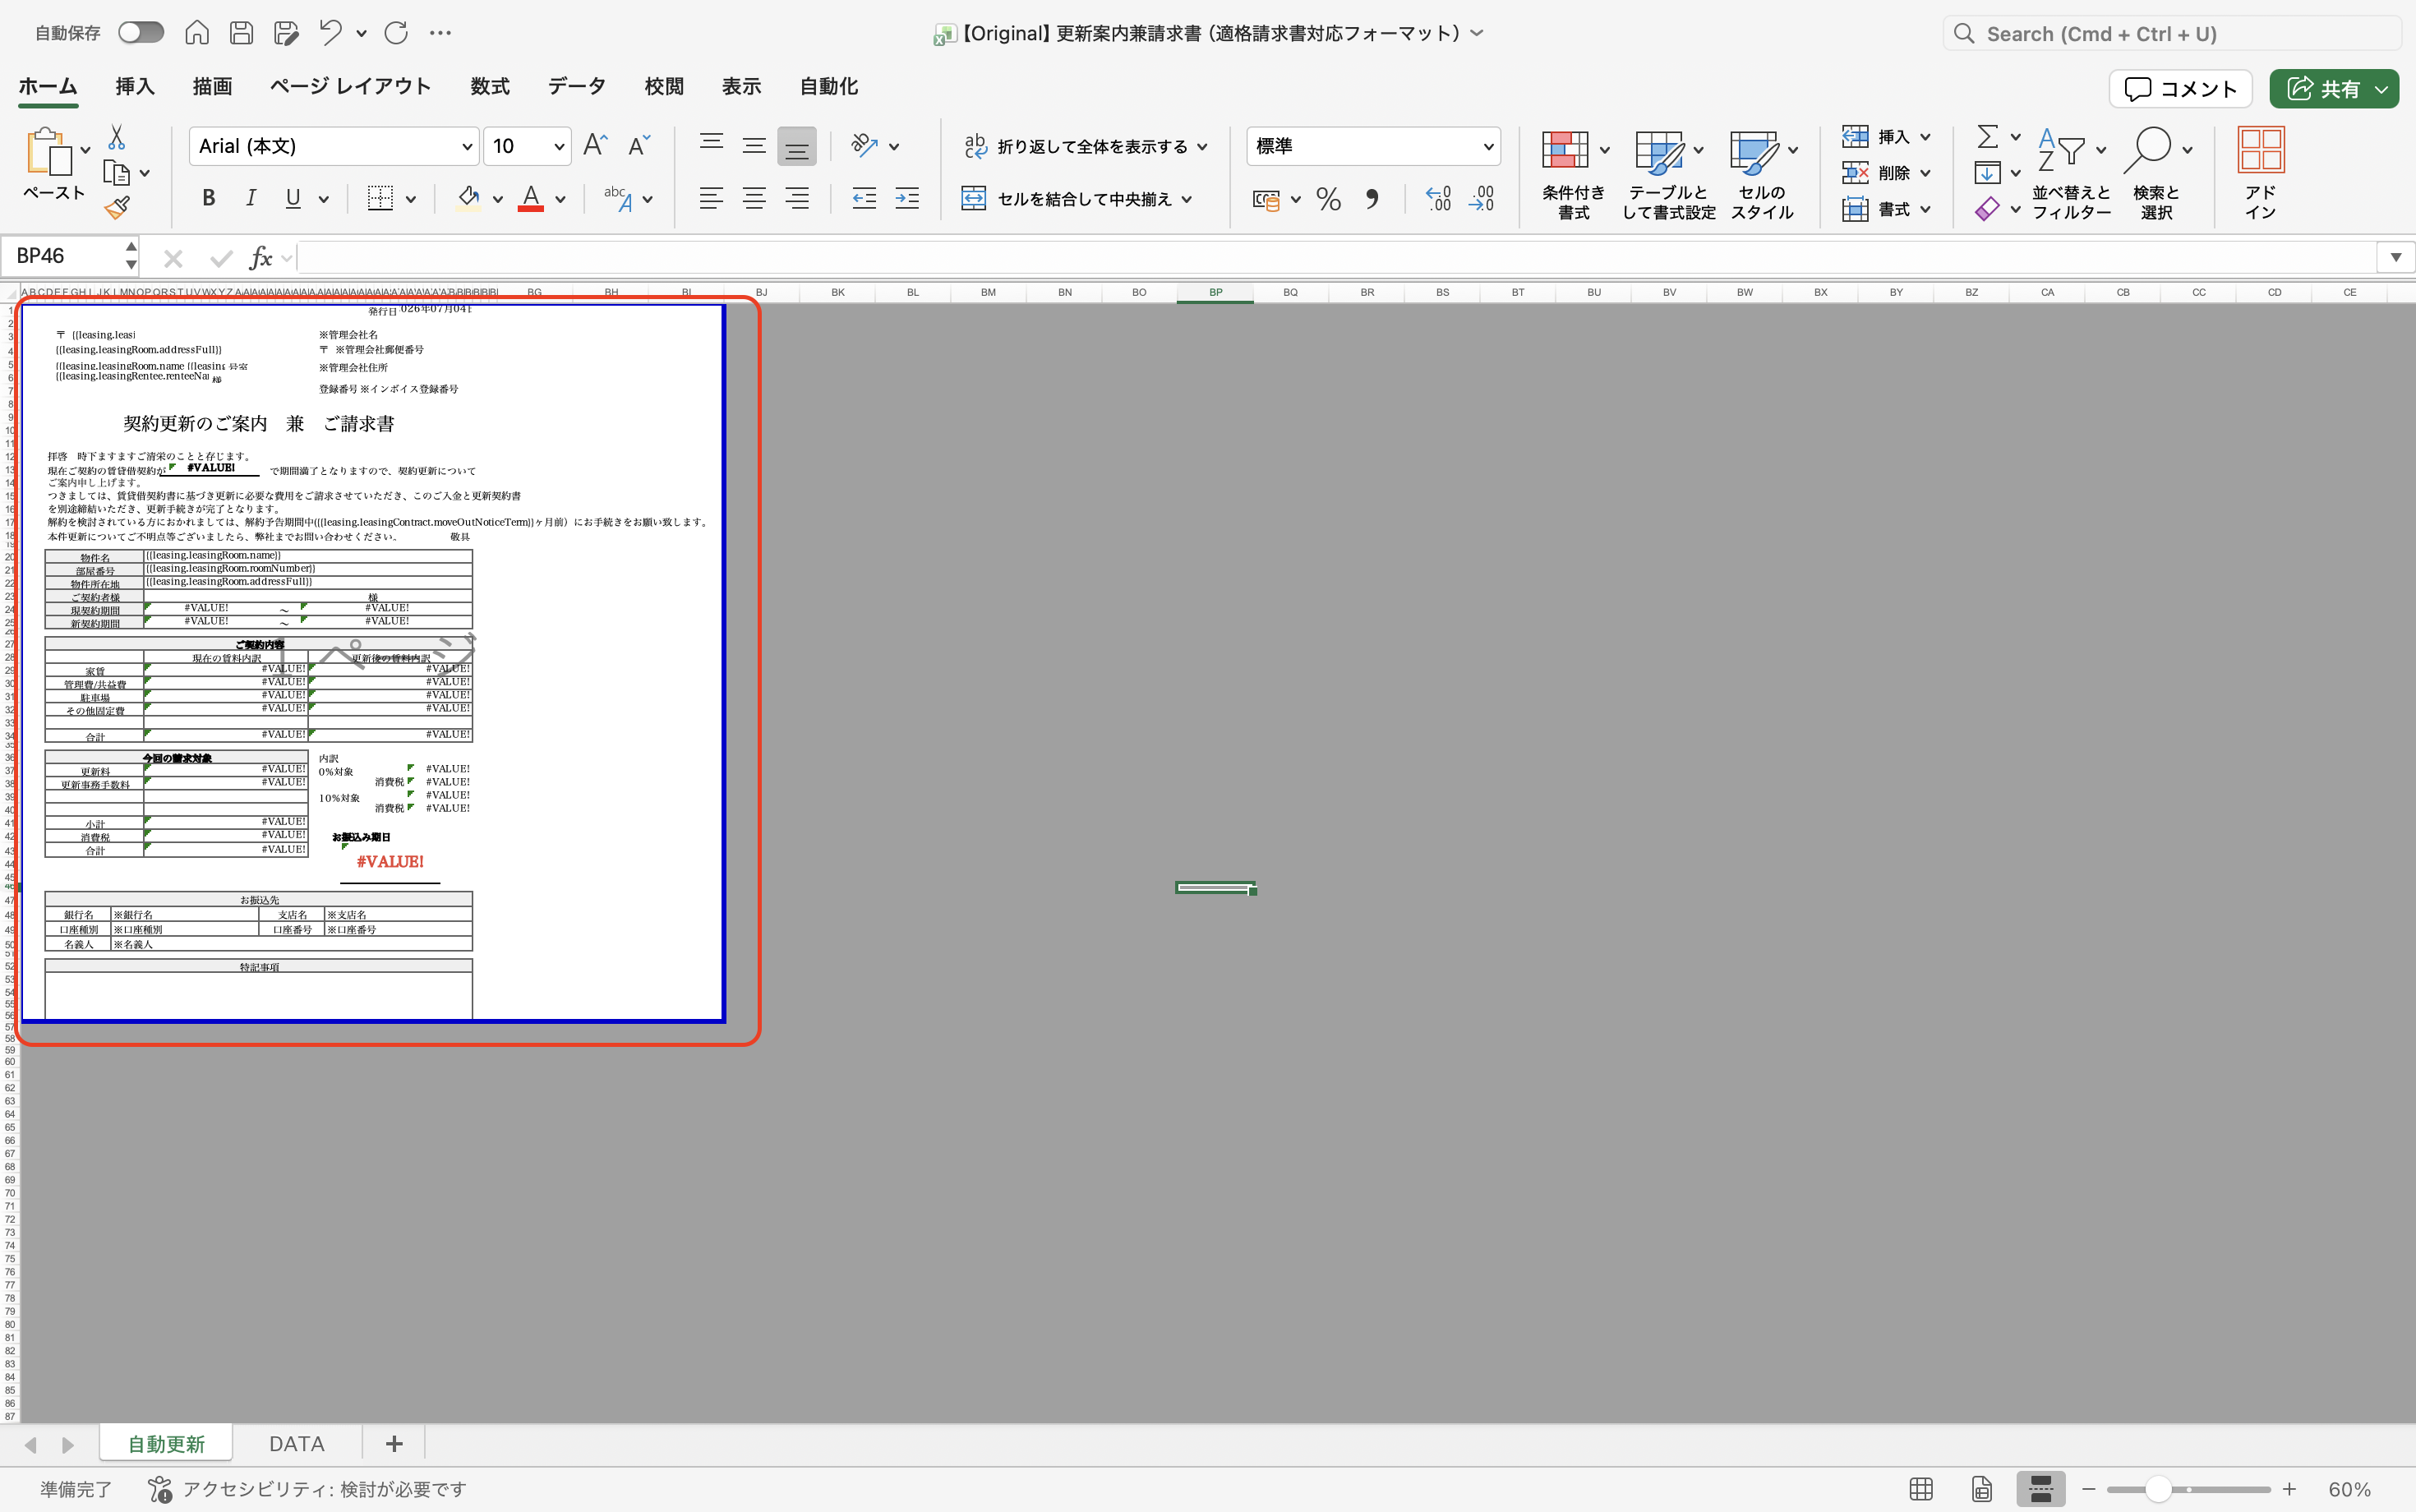2416x1512 pixels.
Task: Adjust the zoom slider handle
Action: (x=2158, y=1489)
